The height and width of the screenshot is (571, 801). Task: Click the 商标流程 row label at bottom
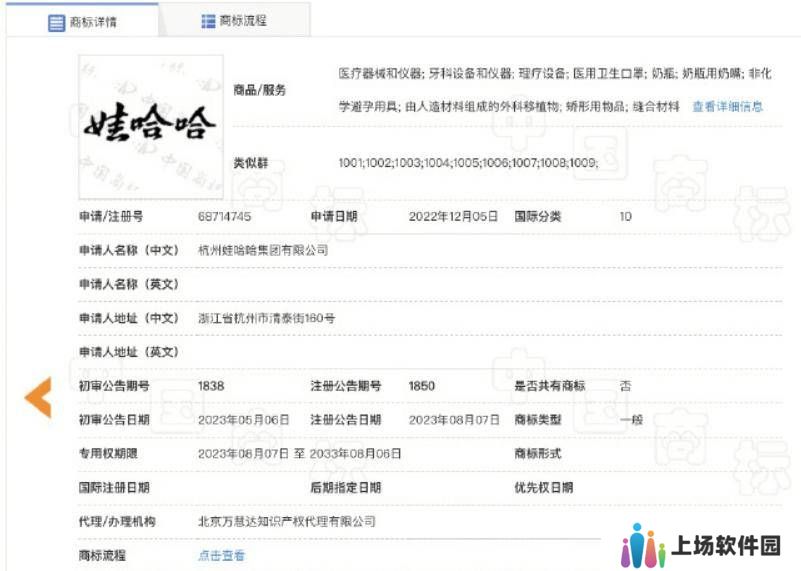click(102, 555)
